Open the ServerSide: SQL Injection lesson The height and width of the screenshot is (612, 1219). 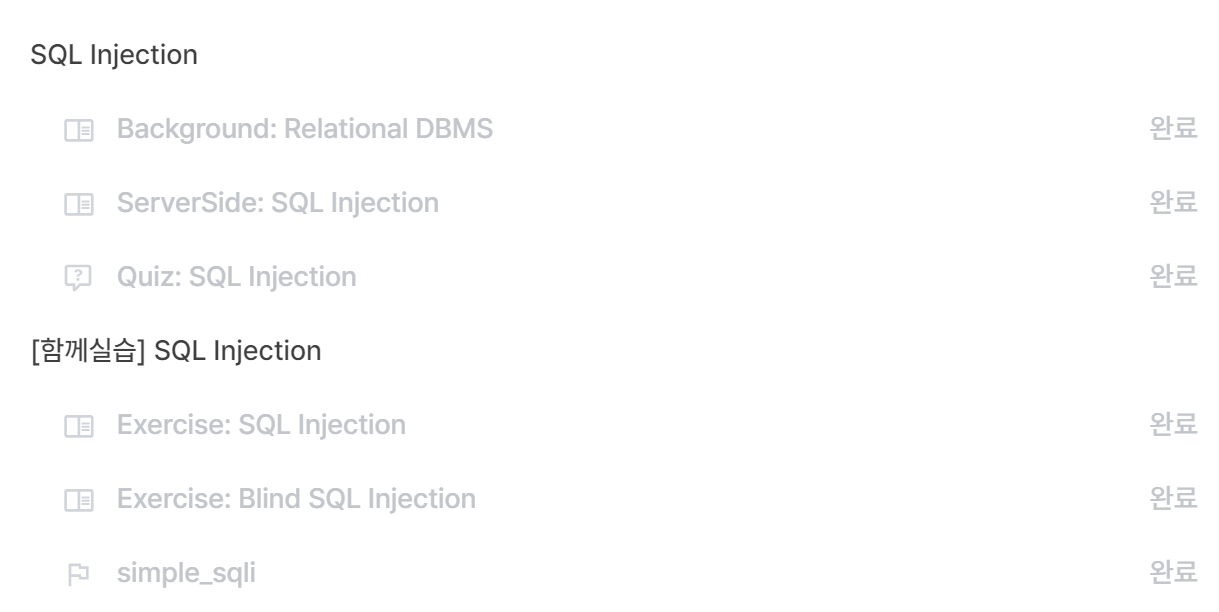tap(277, 203)
